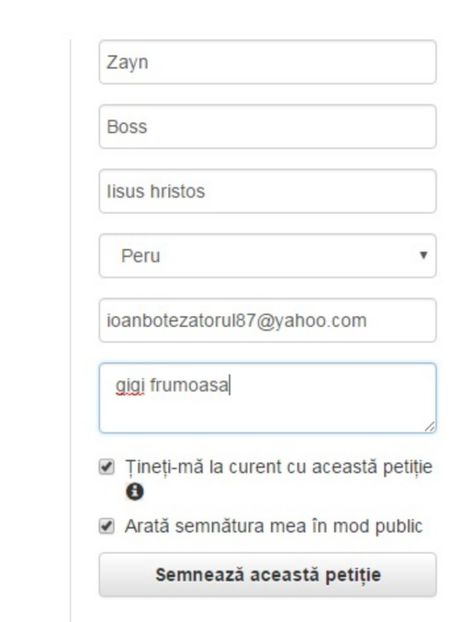Screen dimensions: 450x622
Task: Click the field containing Iisus hristos
Action: (x=267, y=191)
